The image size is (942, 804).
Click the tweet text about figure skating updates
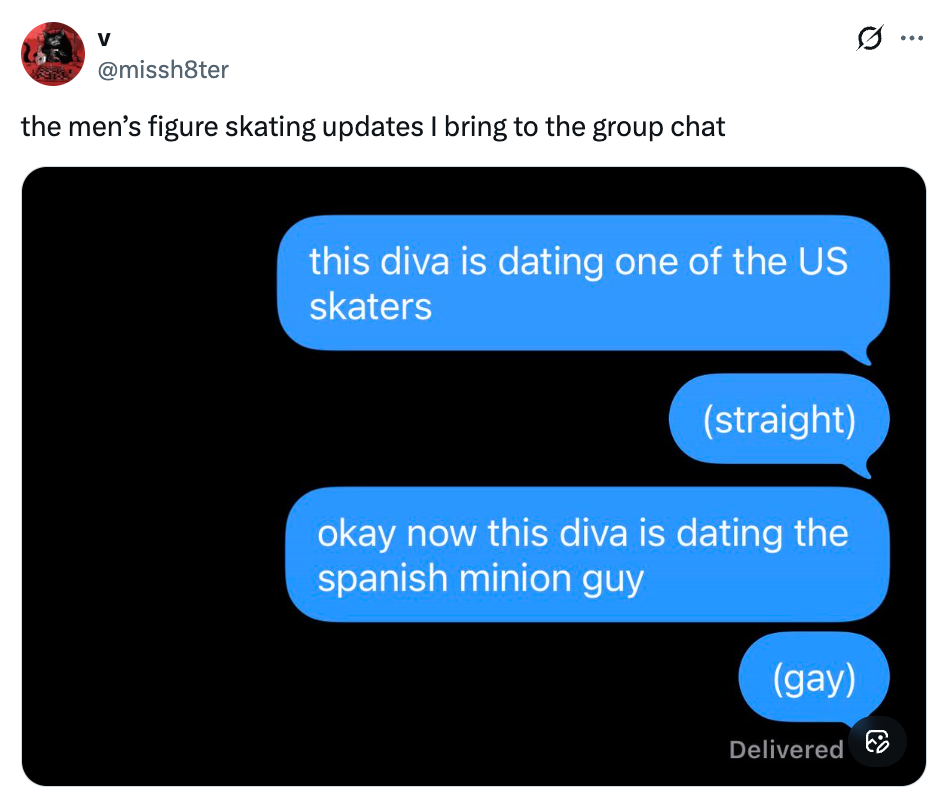coord(373,127)
